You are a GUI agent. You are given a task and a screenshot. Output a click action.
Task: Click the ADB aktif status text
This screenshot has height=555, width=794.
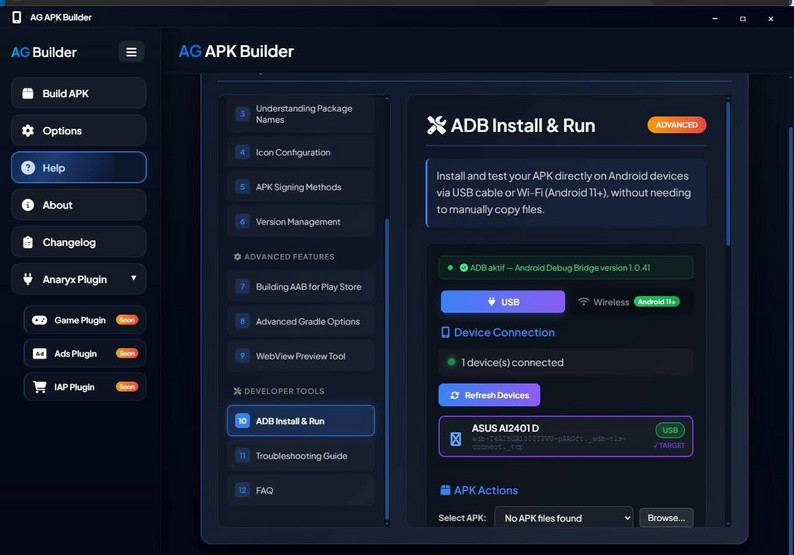coord(560,268)
